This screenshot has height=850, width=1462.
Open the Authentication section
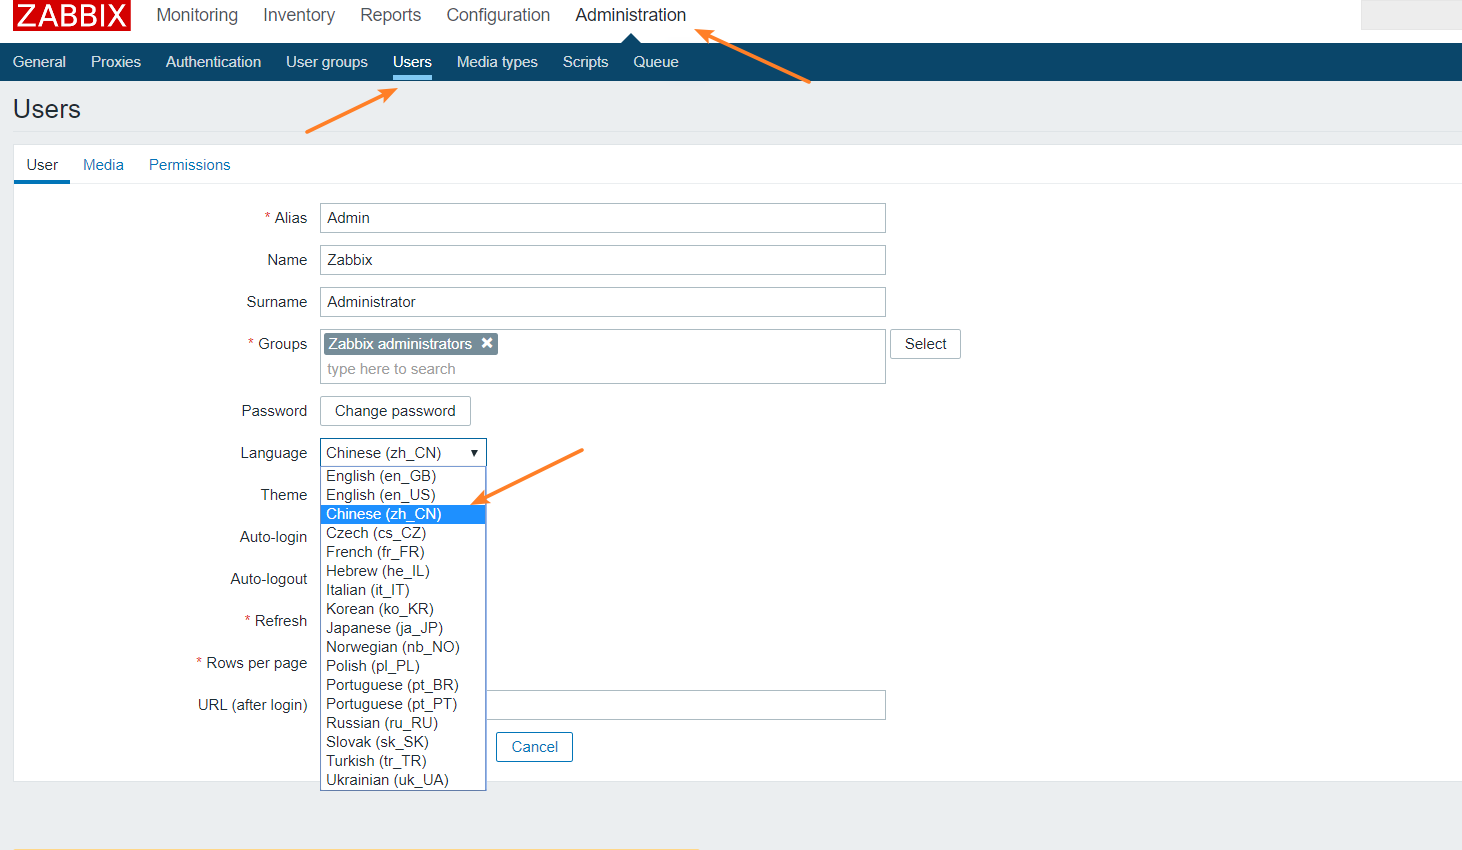pyautogui.click(x=213, y=61)
